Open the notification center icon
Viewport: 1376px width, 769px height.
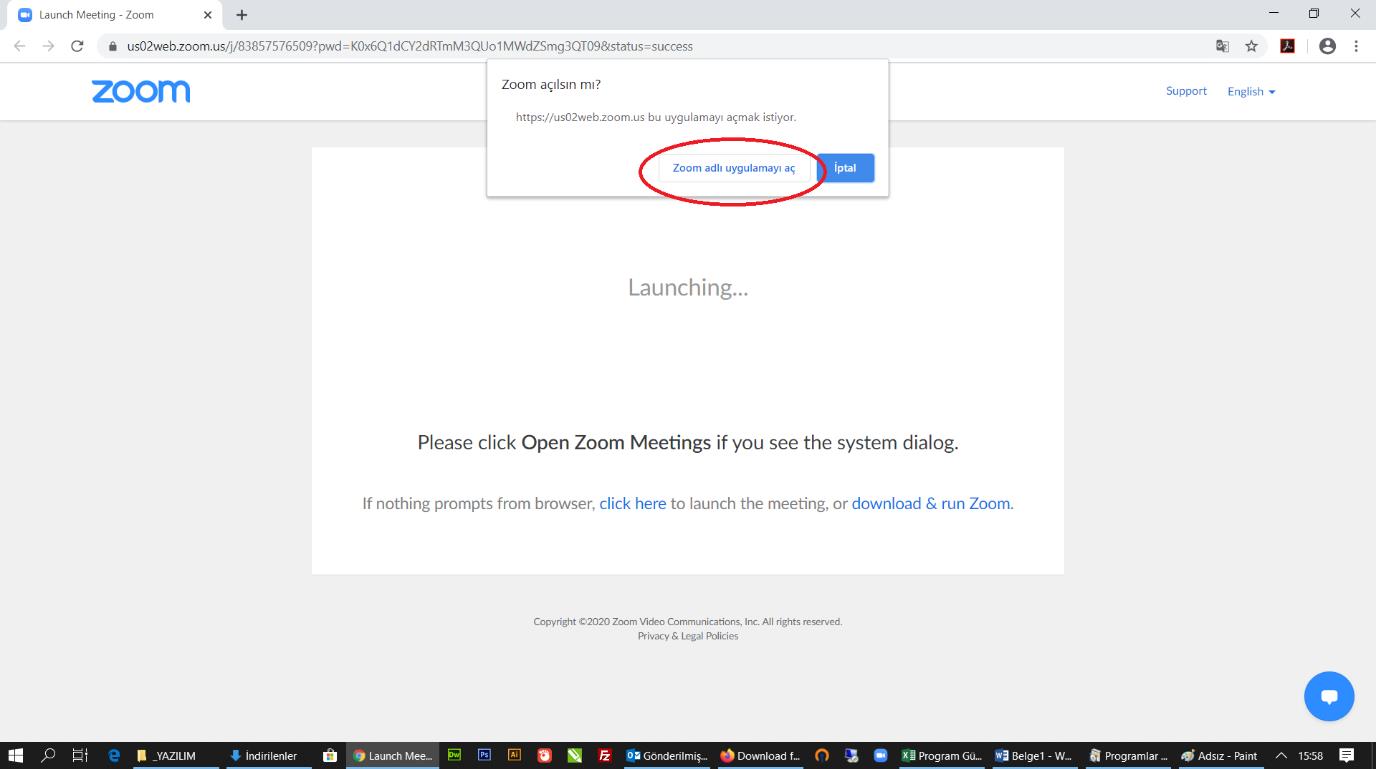[1346, 756]
